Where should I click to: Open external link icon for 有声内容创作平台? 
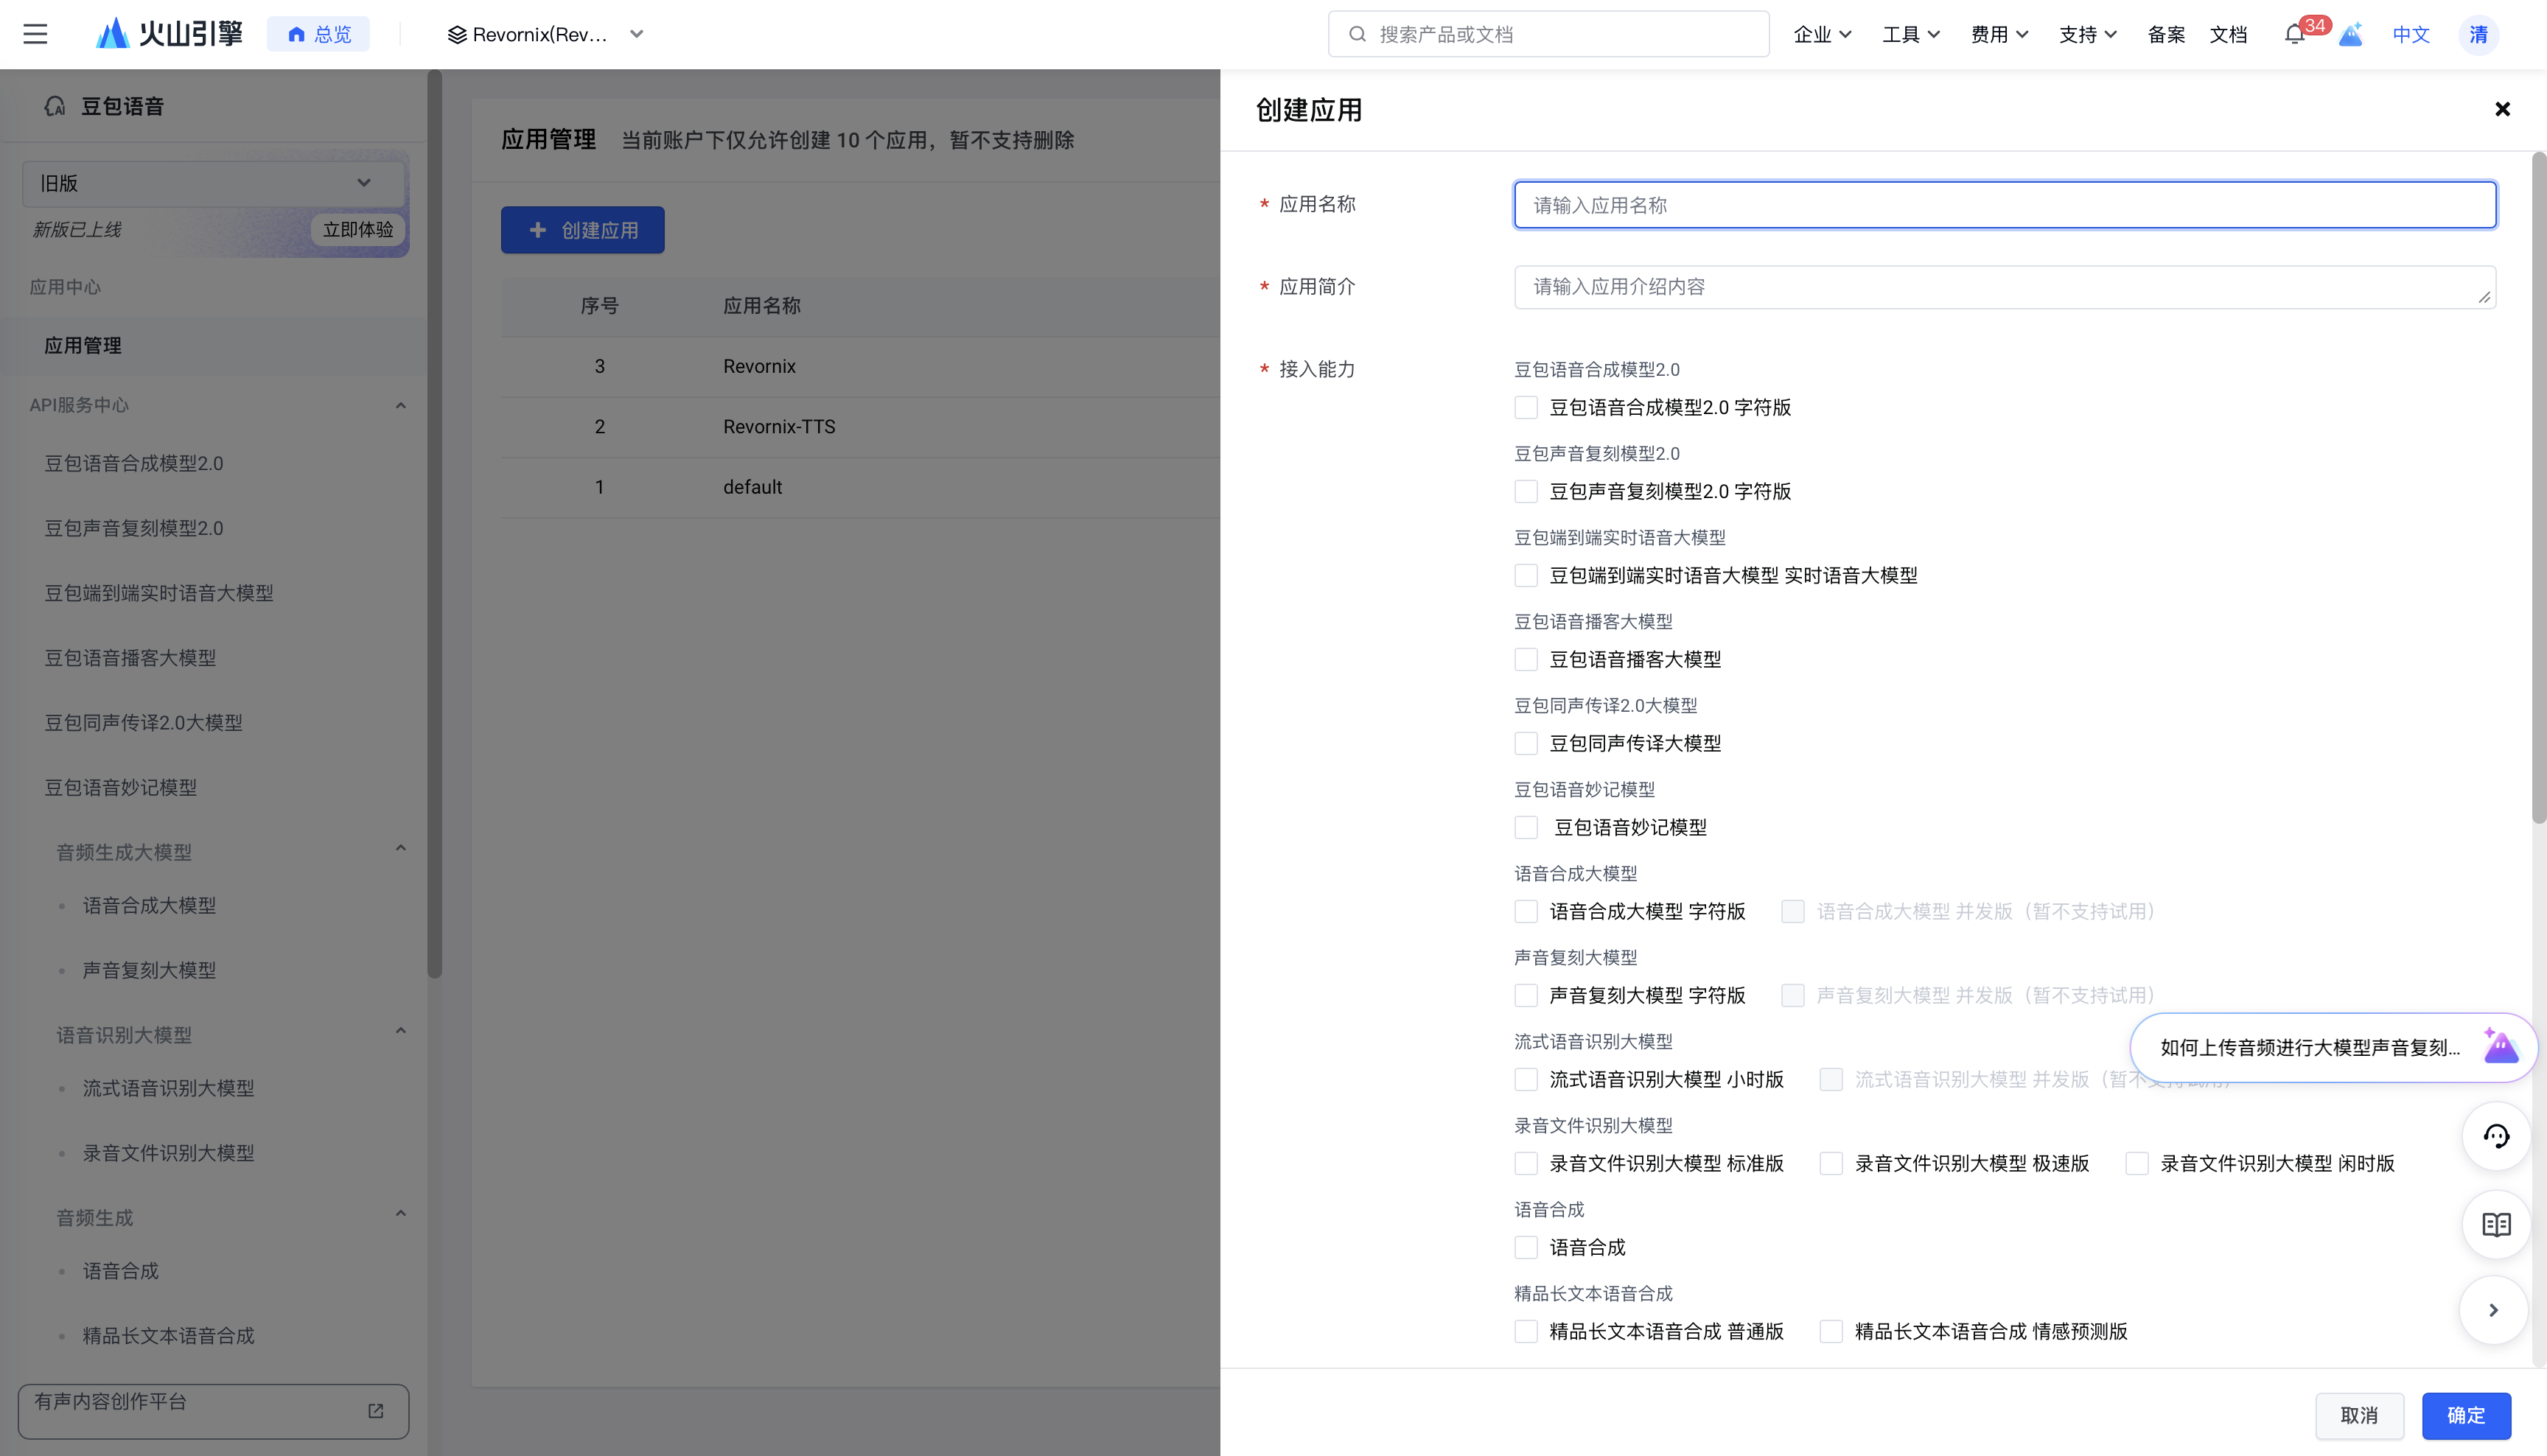[376, 1411]
